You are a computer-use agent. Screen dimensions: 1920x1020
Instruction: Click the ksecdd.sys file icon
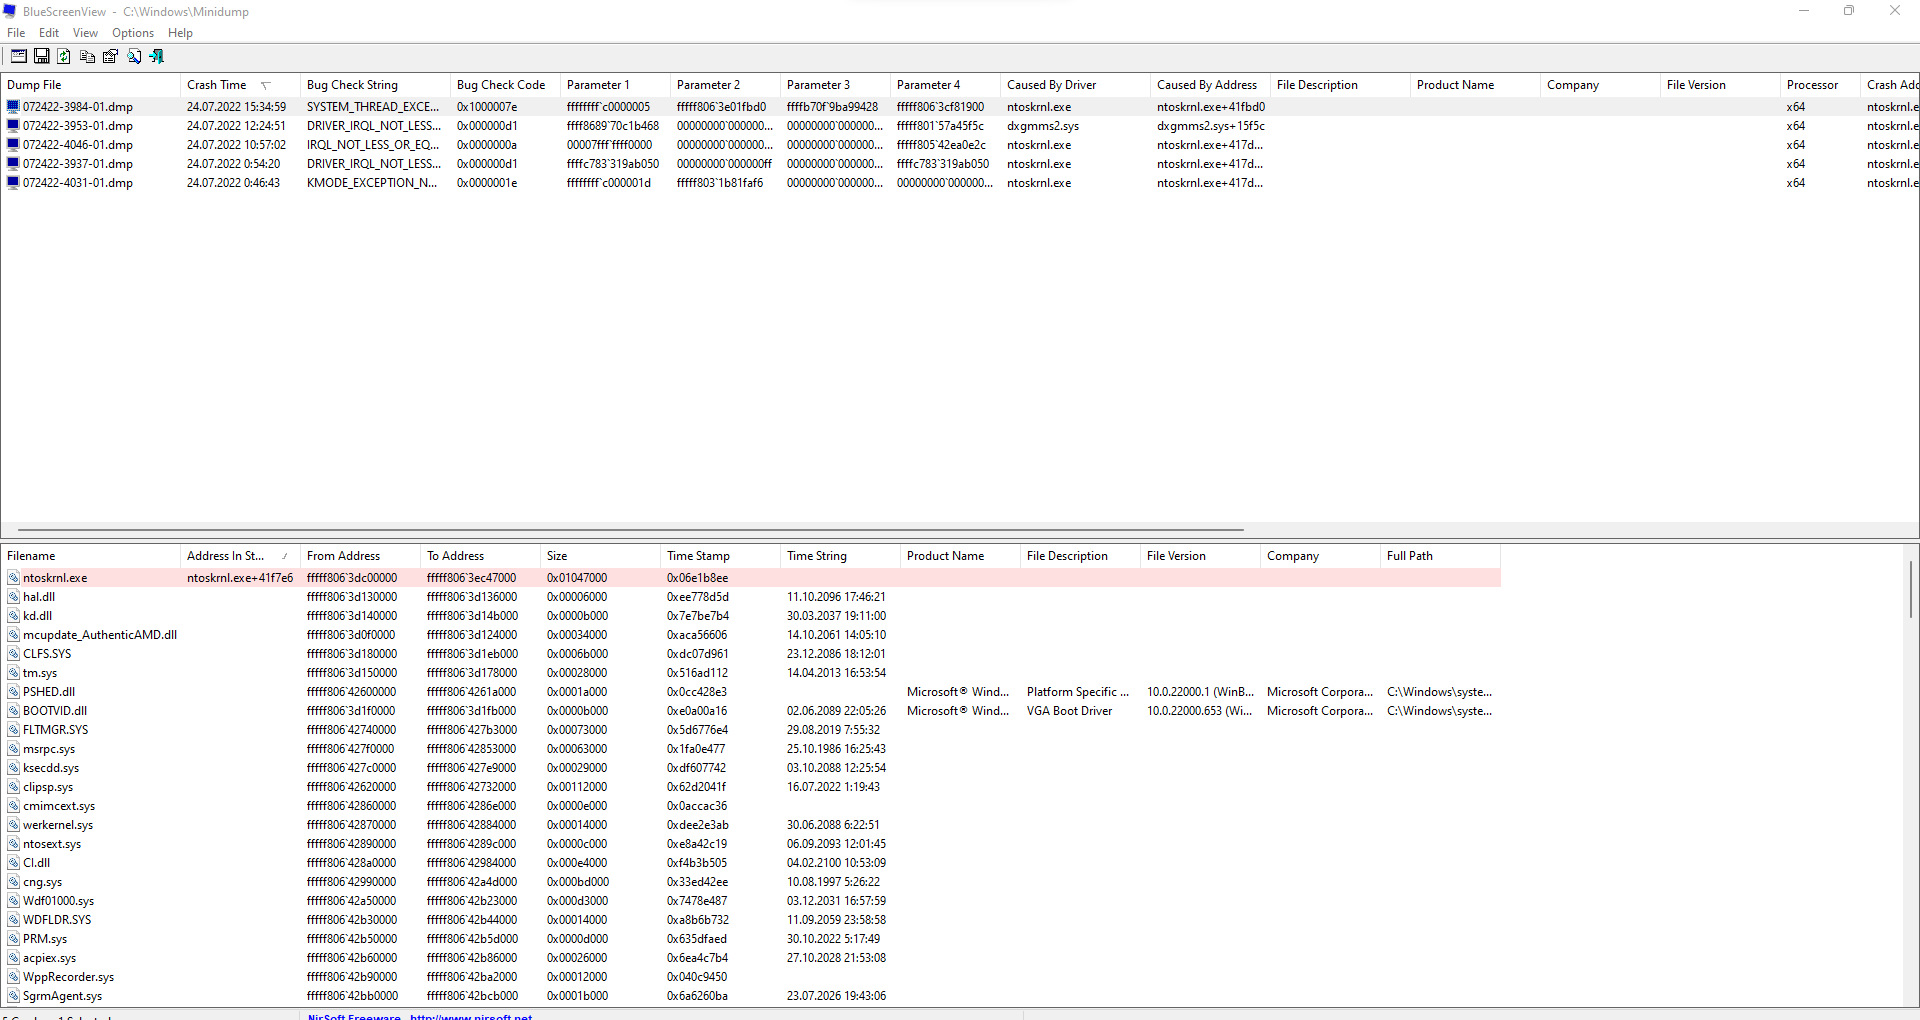point(13,767)
